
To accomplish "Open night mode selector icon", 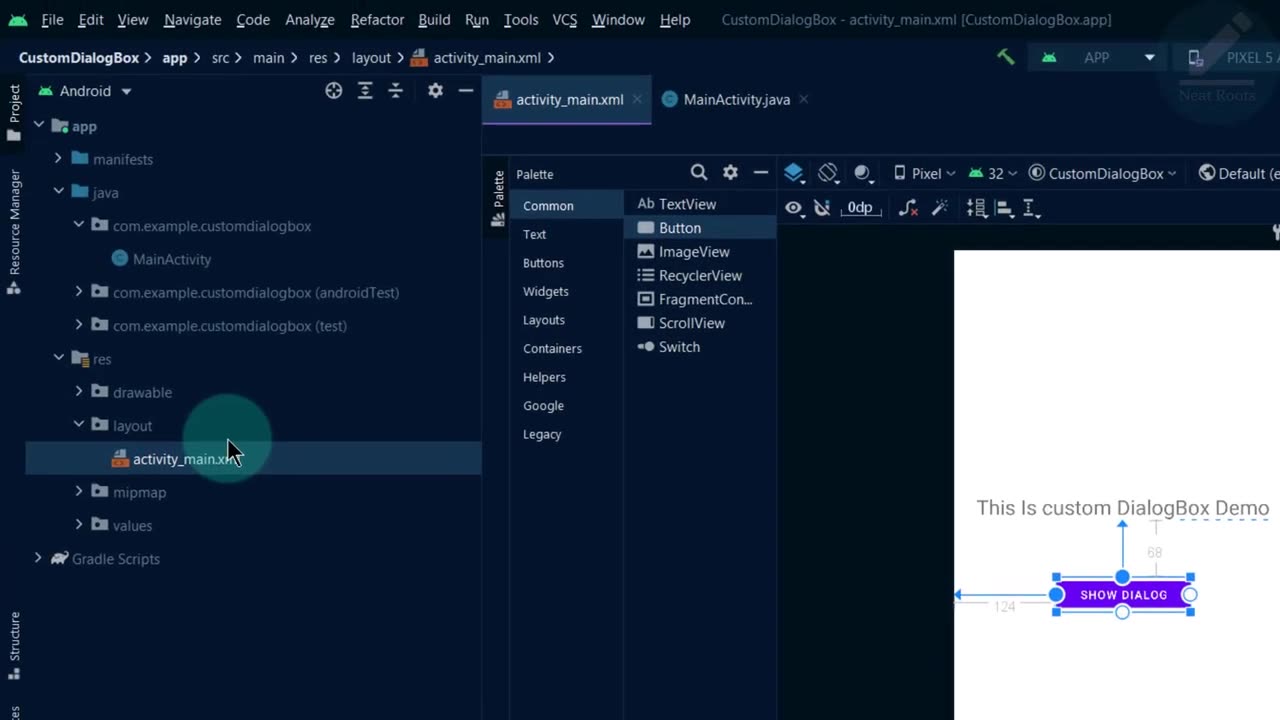I will coord(864,173).
